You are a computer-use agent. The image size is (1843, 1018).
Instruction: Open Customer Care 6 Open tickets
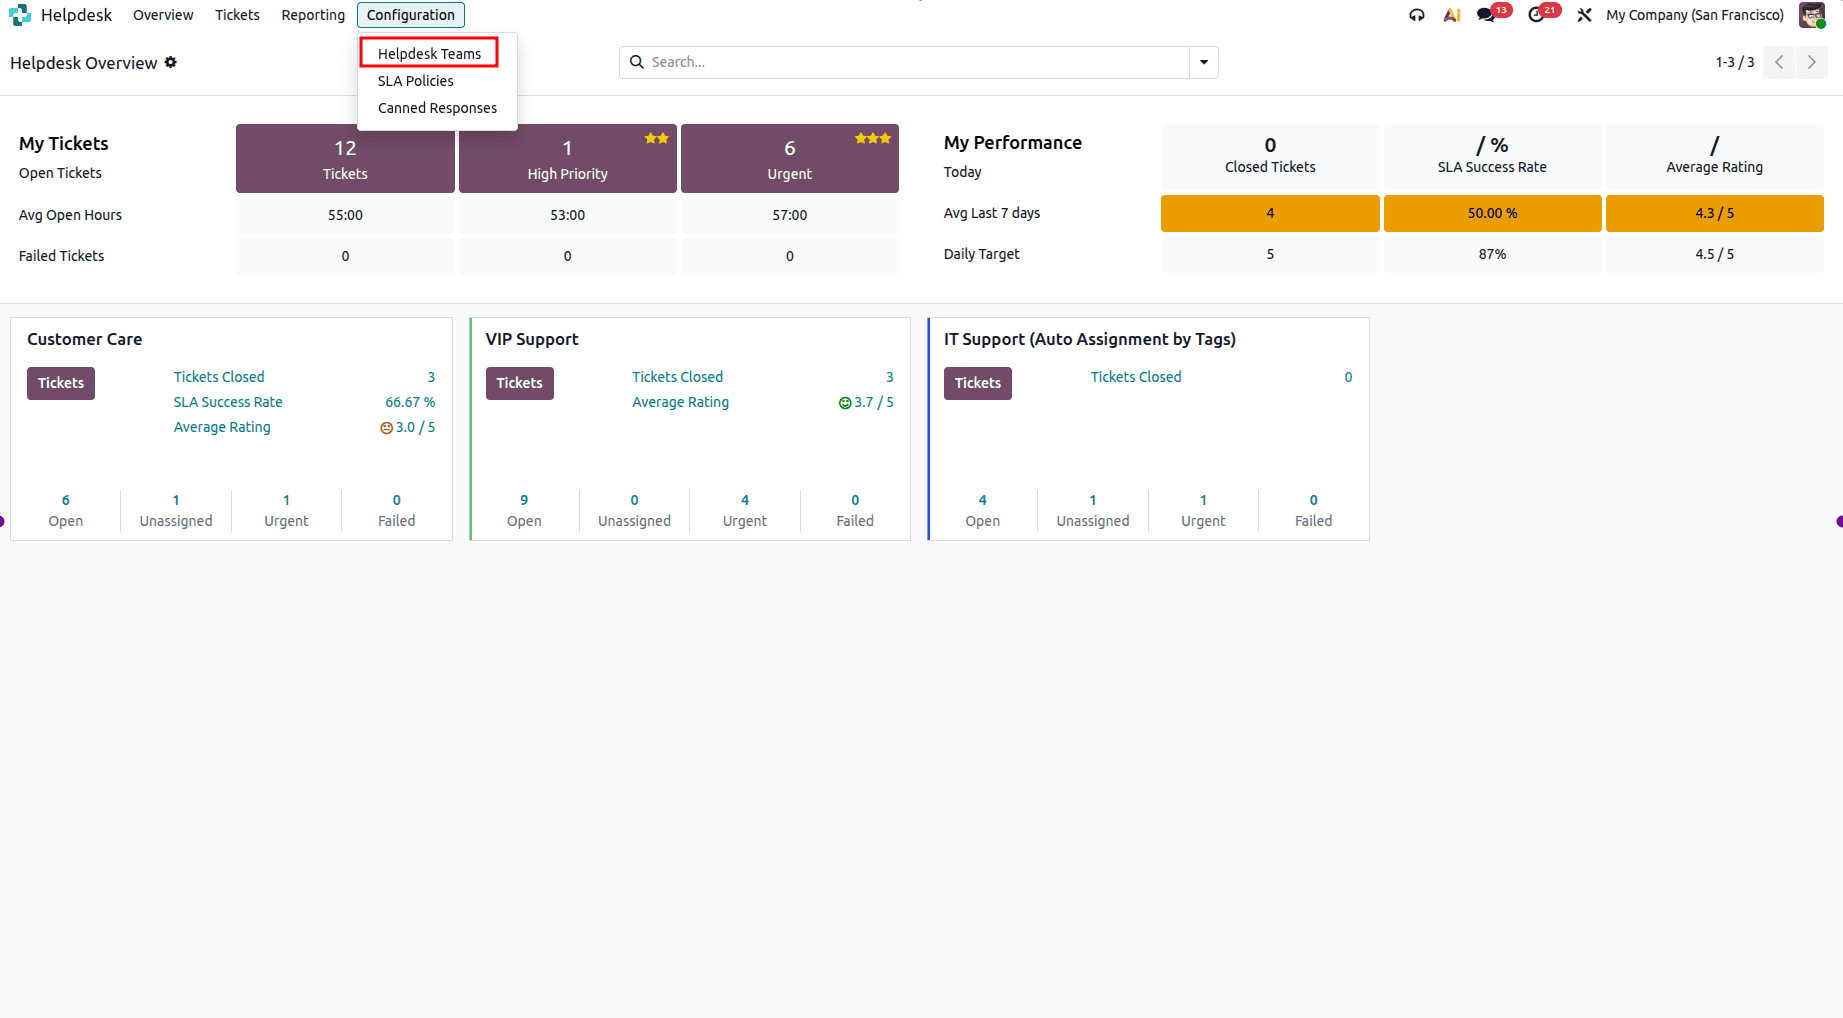pyautogui.click(x=66, y=510)
